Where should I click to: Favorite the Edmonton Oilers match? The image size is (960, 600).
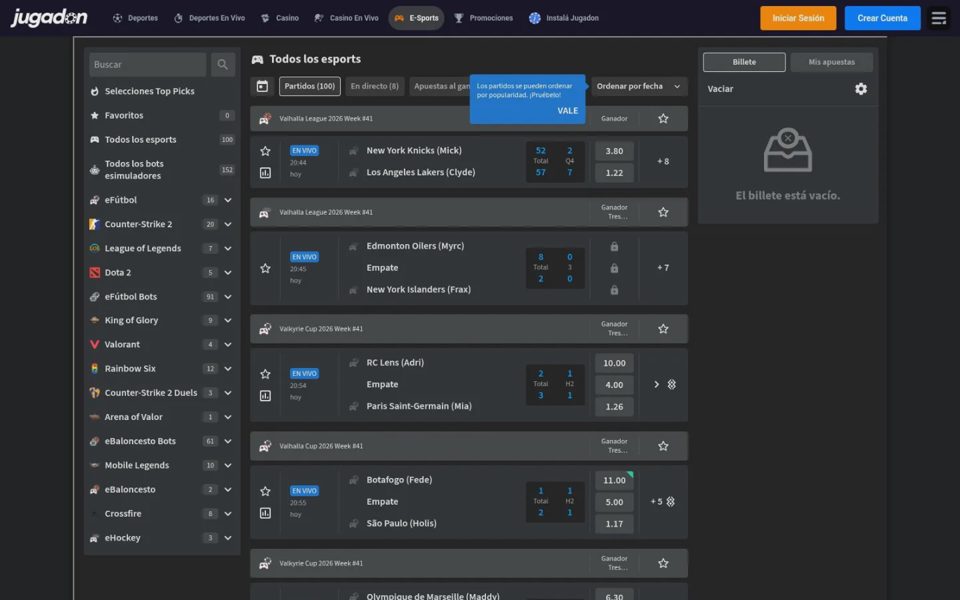coord(265,268)
